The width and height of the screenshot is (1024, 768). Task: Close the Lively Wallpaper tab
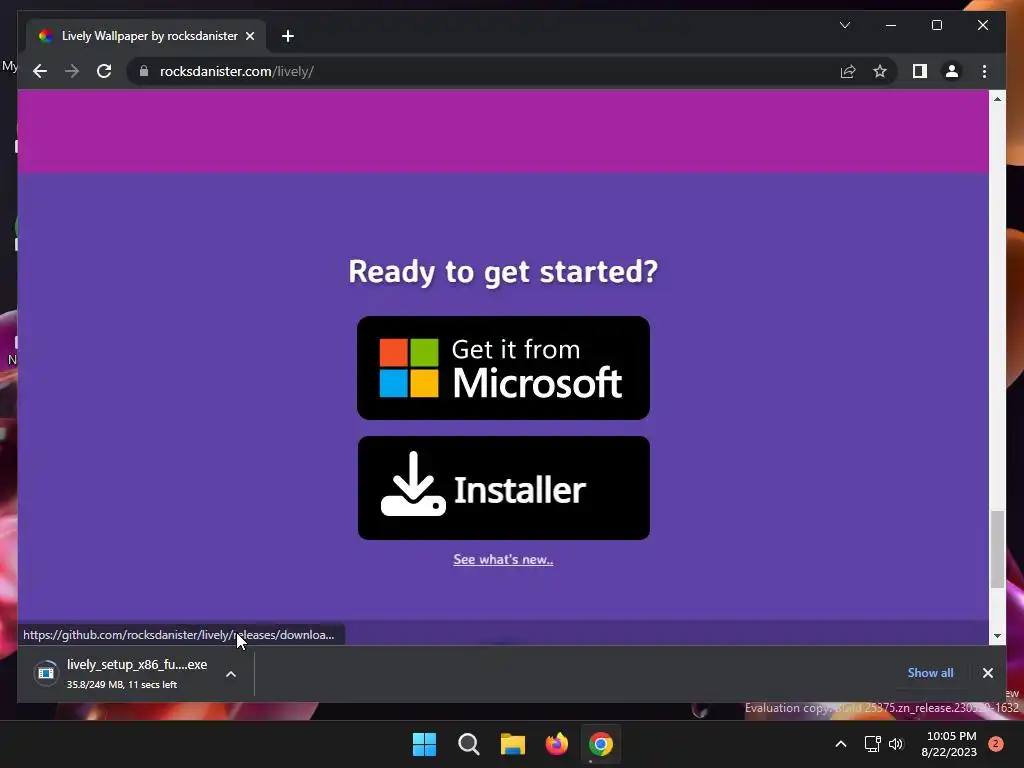tap(249, 36)
